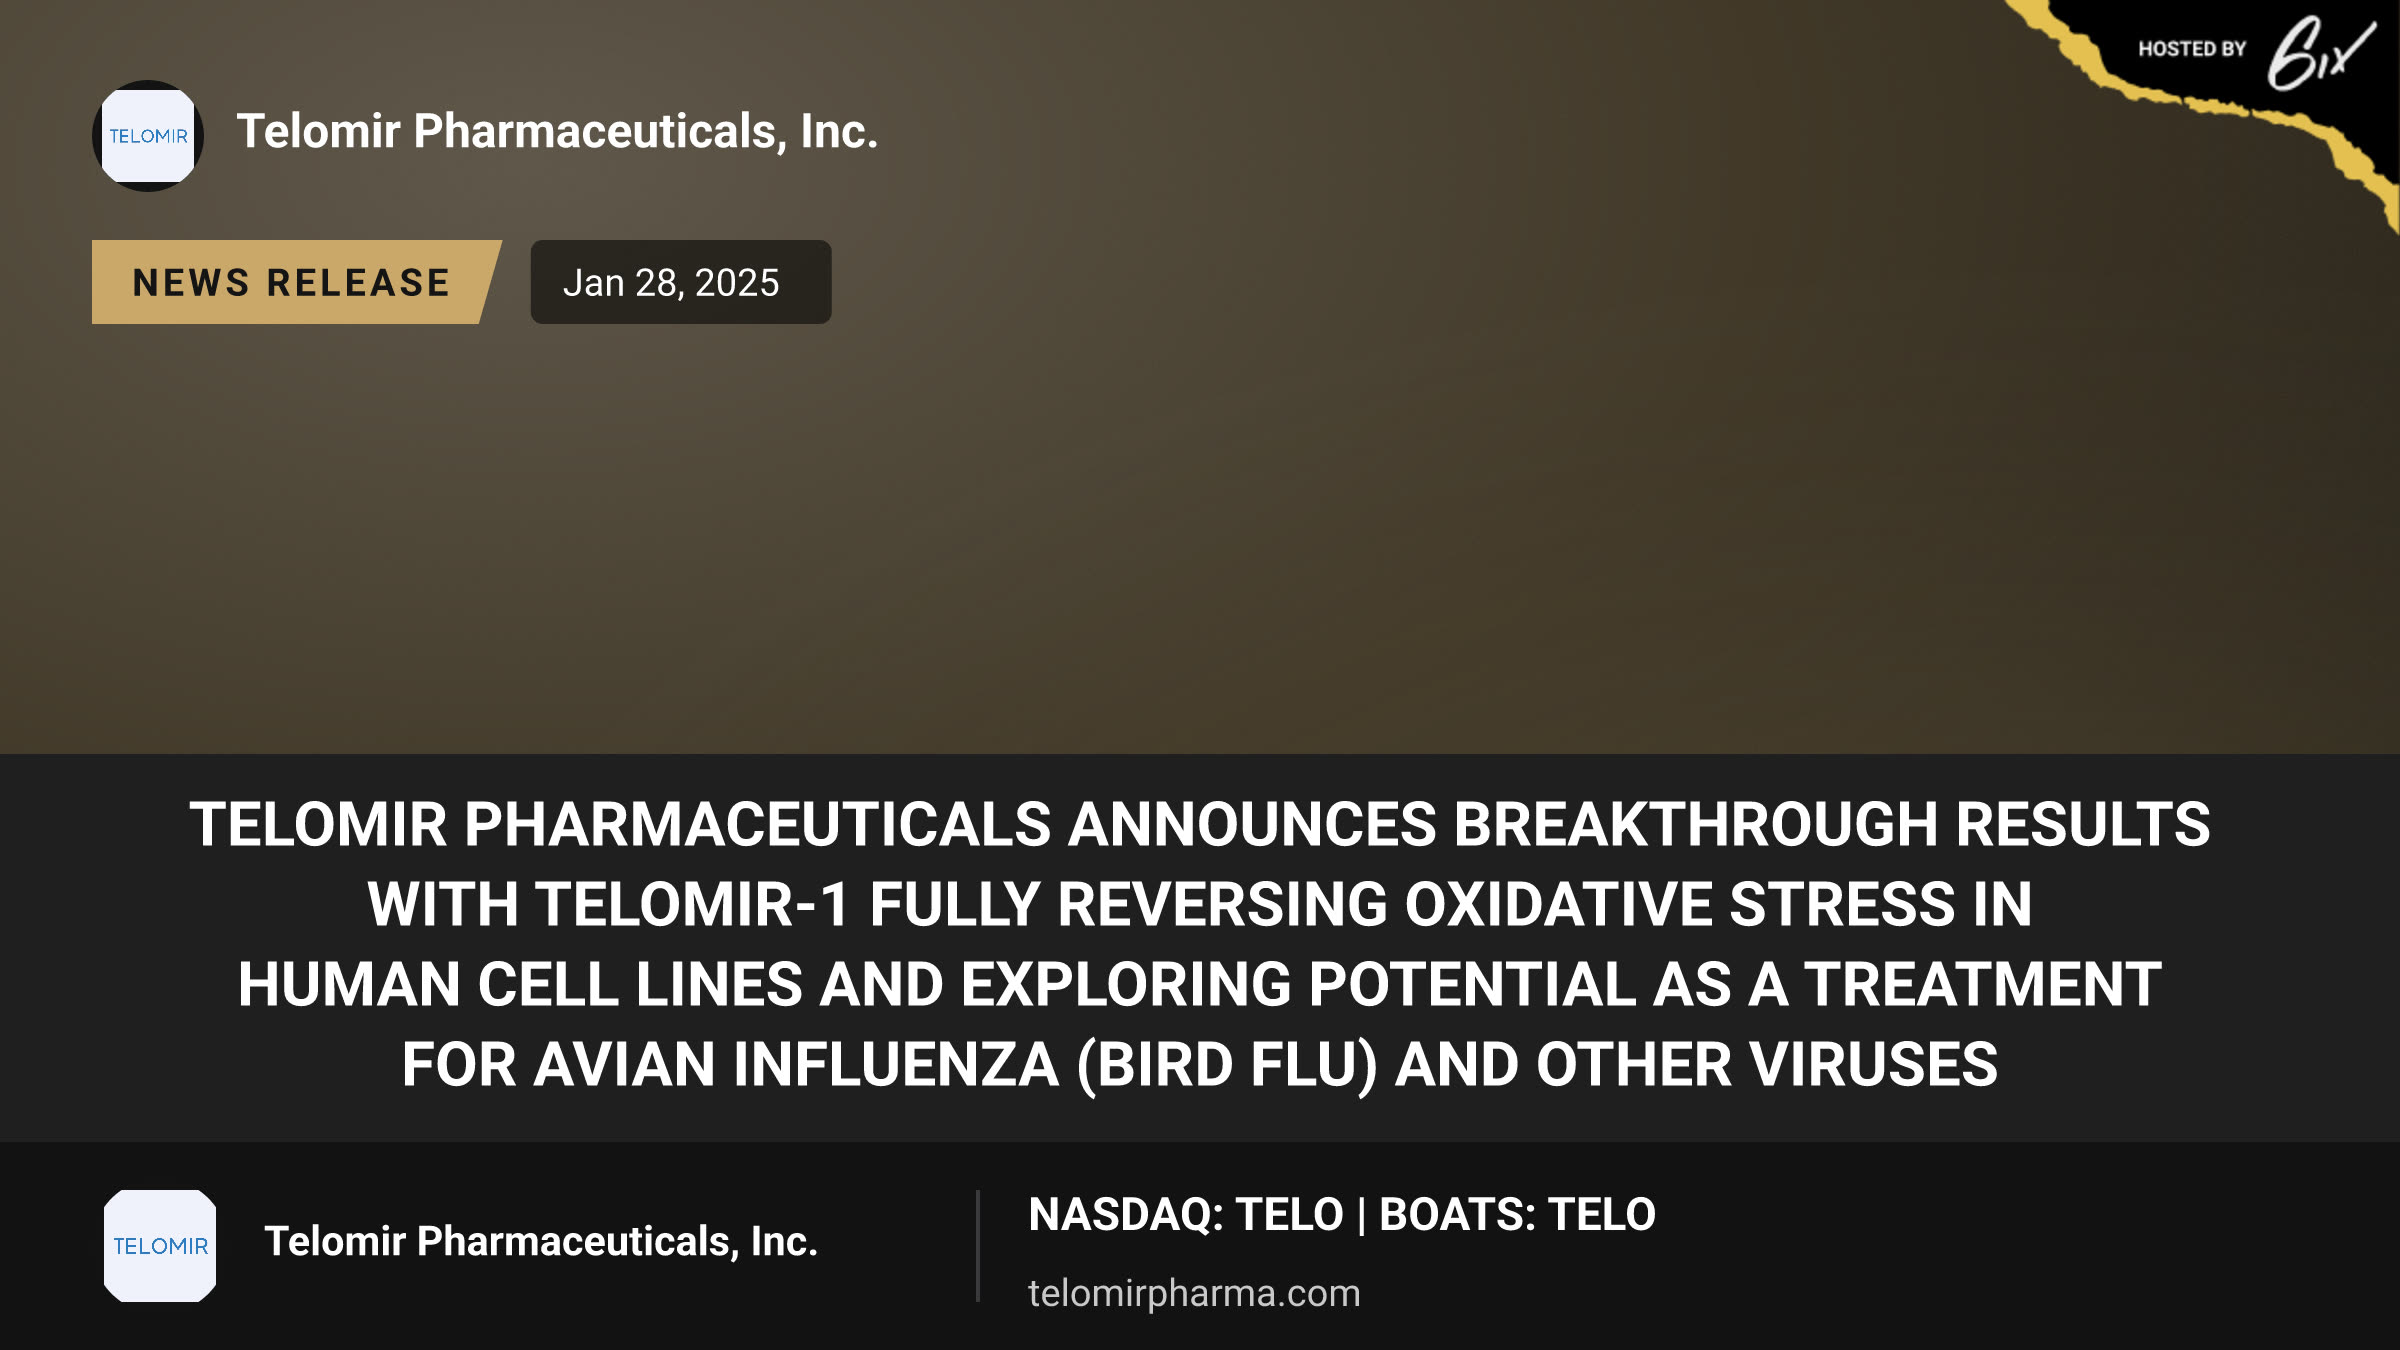This screenshot has width=2400, height=1350.
Task: Click the vertical divider line in footer
Action: [977, 1246]
